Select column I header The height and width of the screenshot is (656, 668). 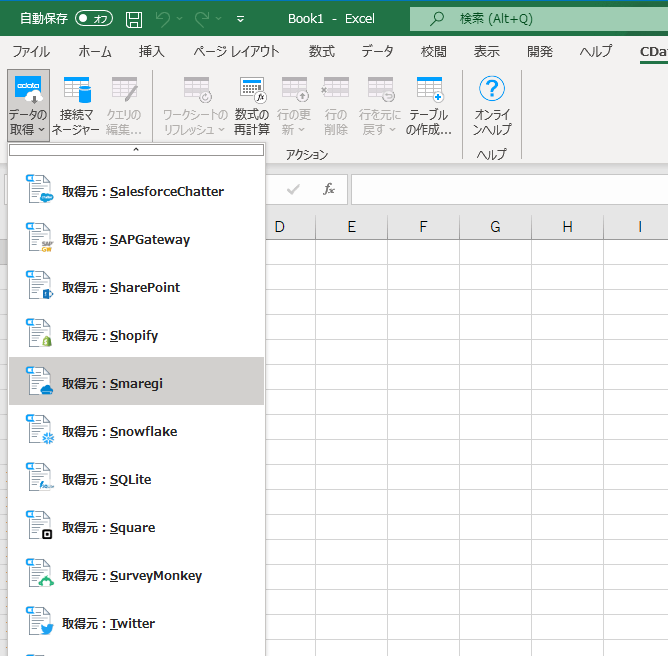[636, 227]
